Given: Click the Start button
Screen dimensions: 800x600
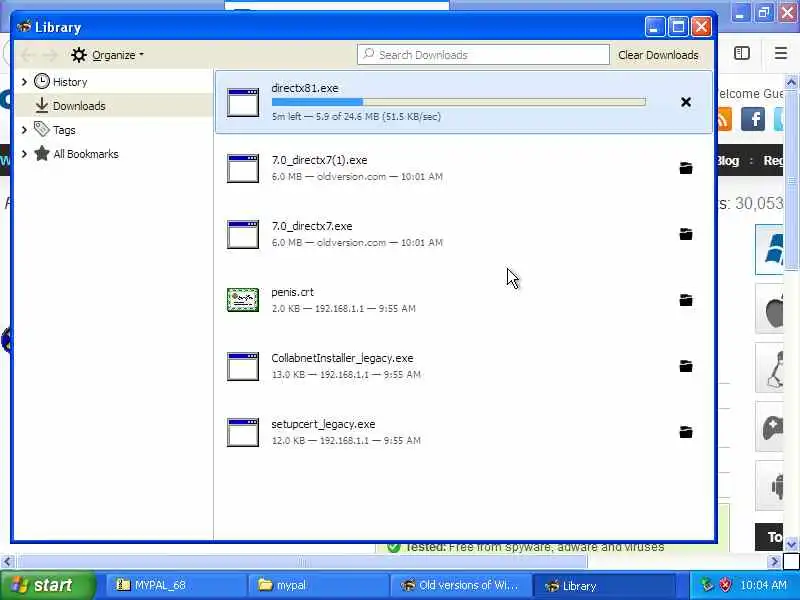Looking at the screenshot, I should (47, 585).
